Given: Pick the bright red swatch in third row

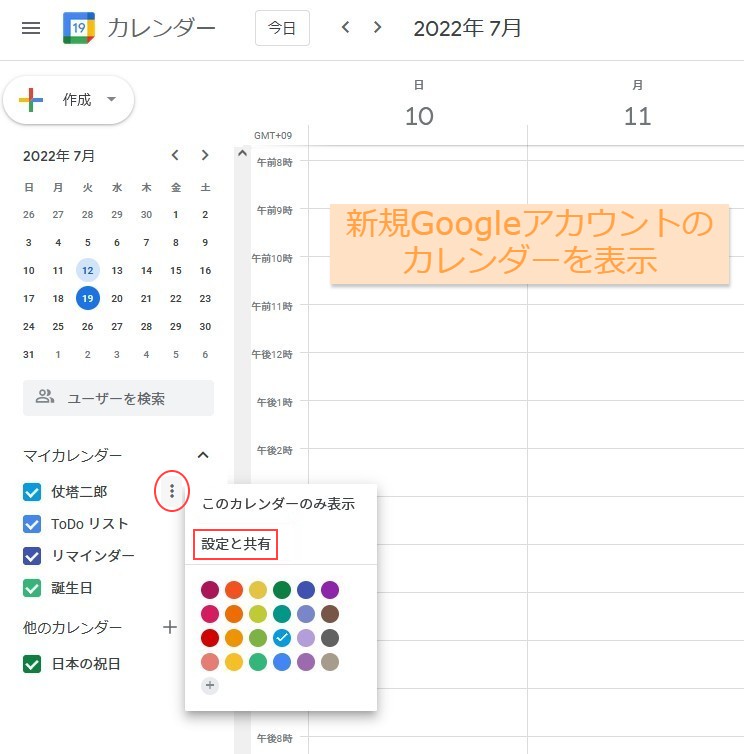Looking at the screenshot, I should pos(210,638).
